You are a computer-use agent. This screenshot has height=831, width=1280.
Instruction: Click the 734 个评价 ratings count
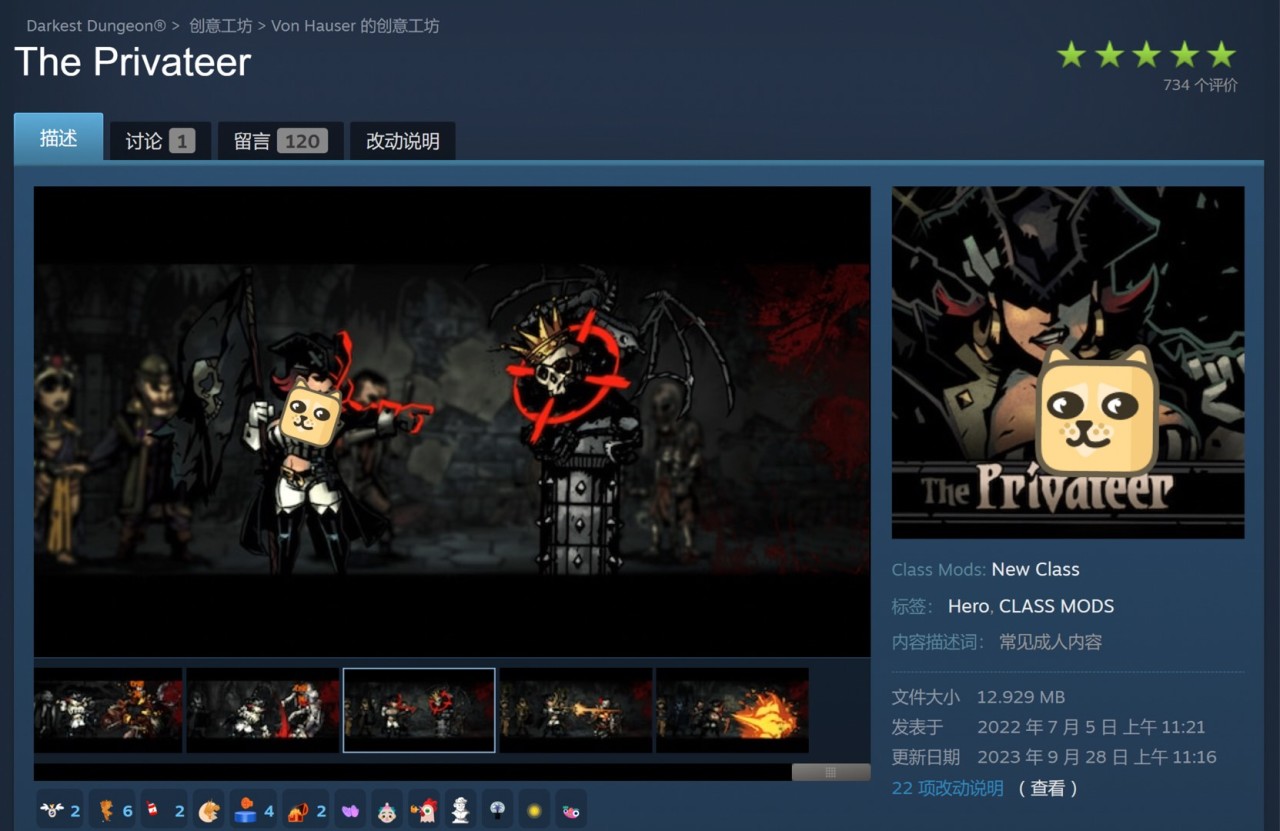(1200, 85)
